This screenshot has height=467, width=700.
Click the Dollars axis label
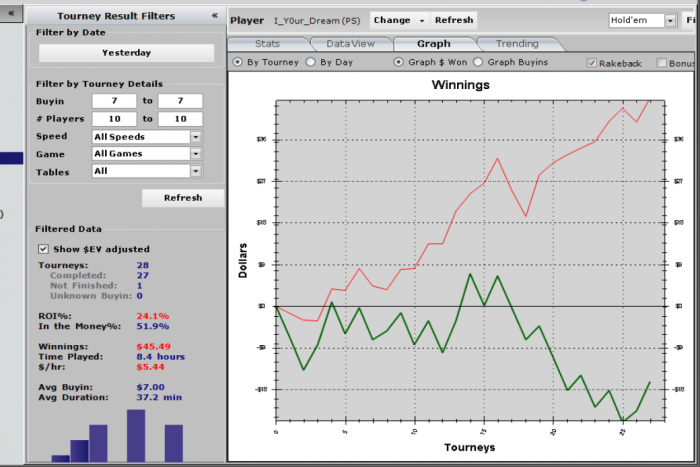click(243, 261)
